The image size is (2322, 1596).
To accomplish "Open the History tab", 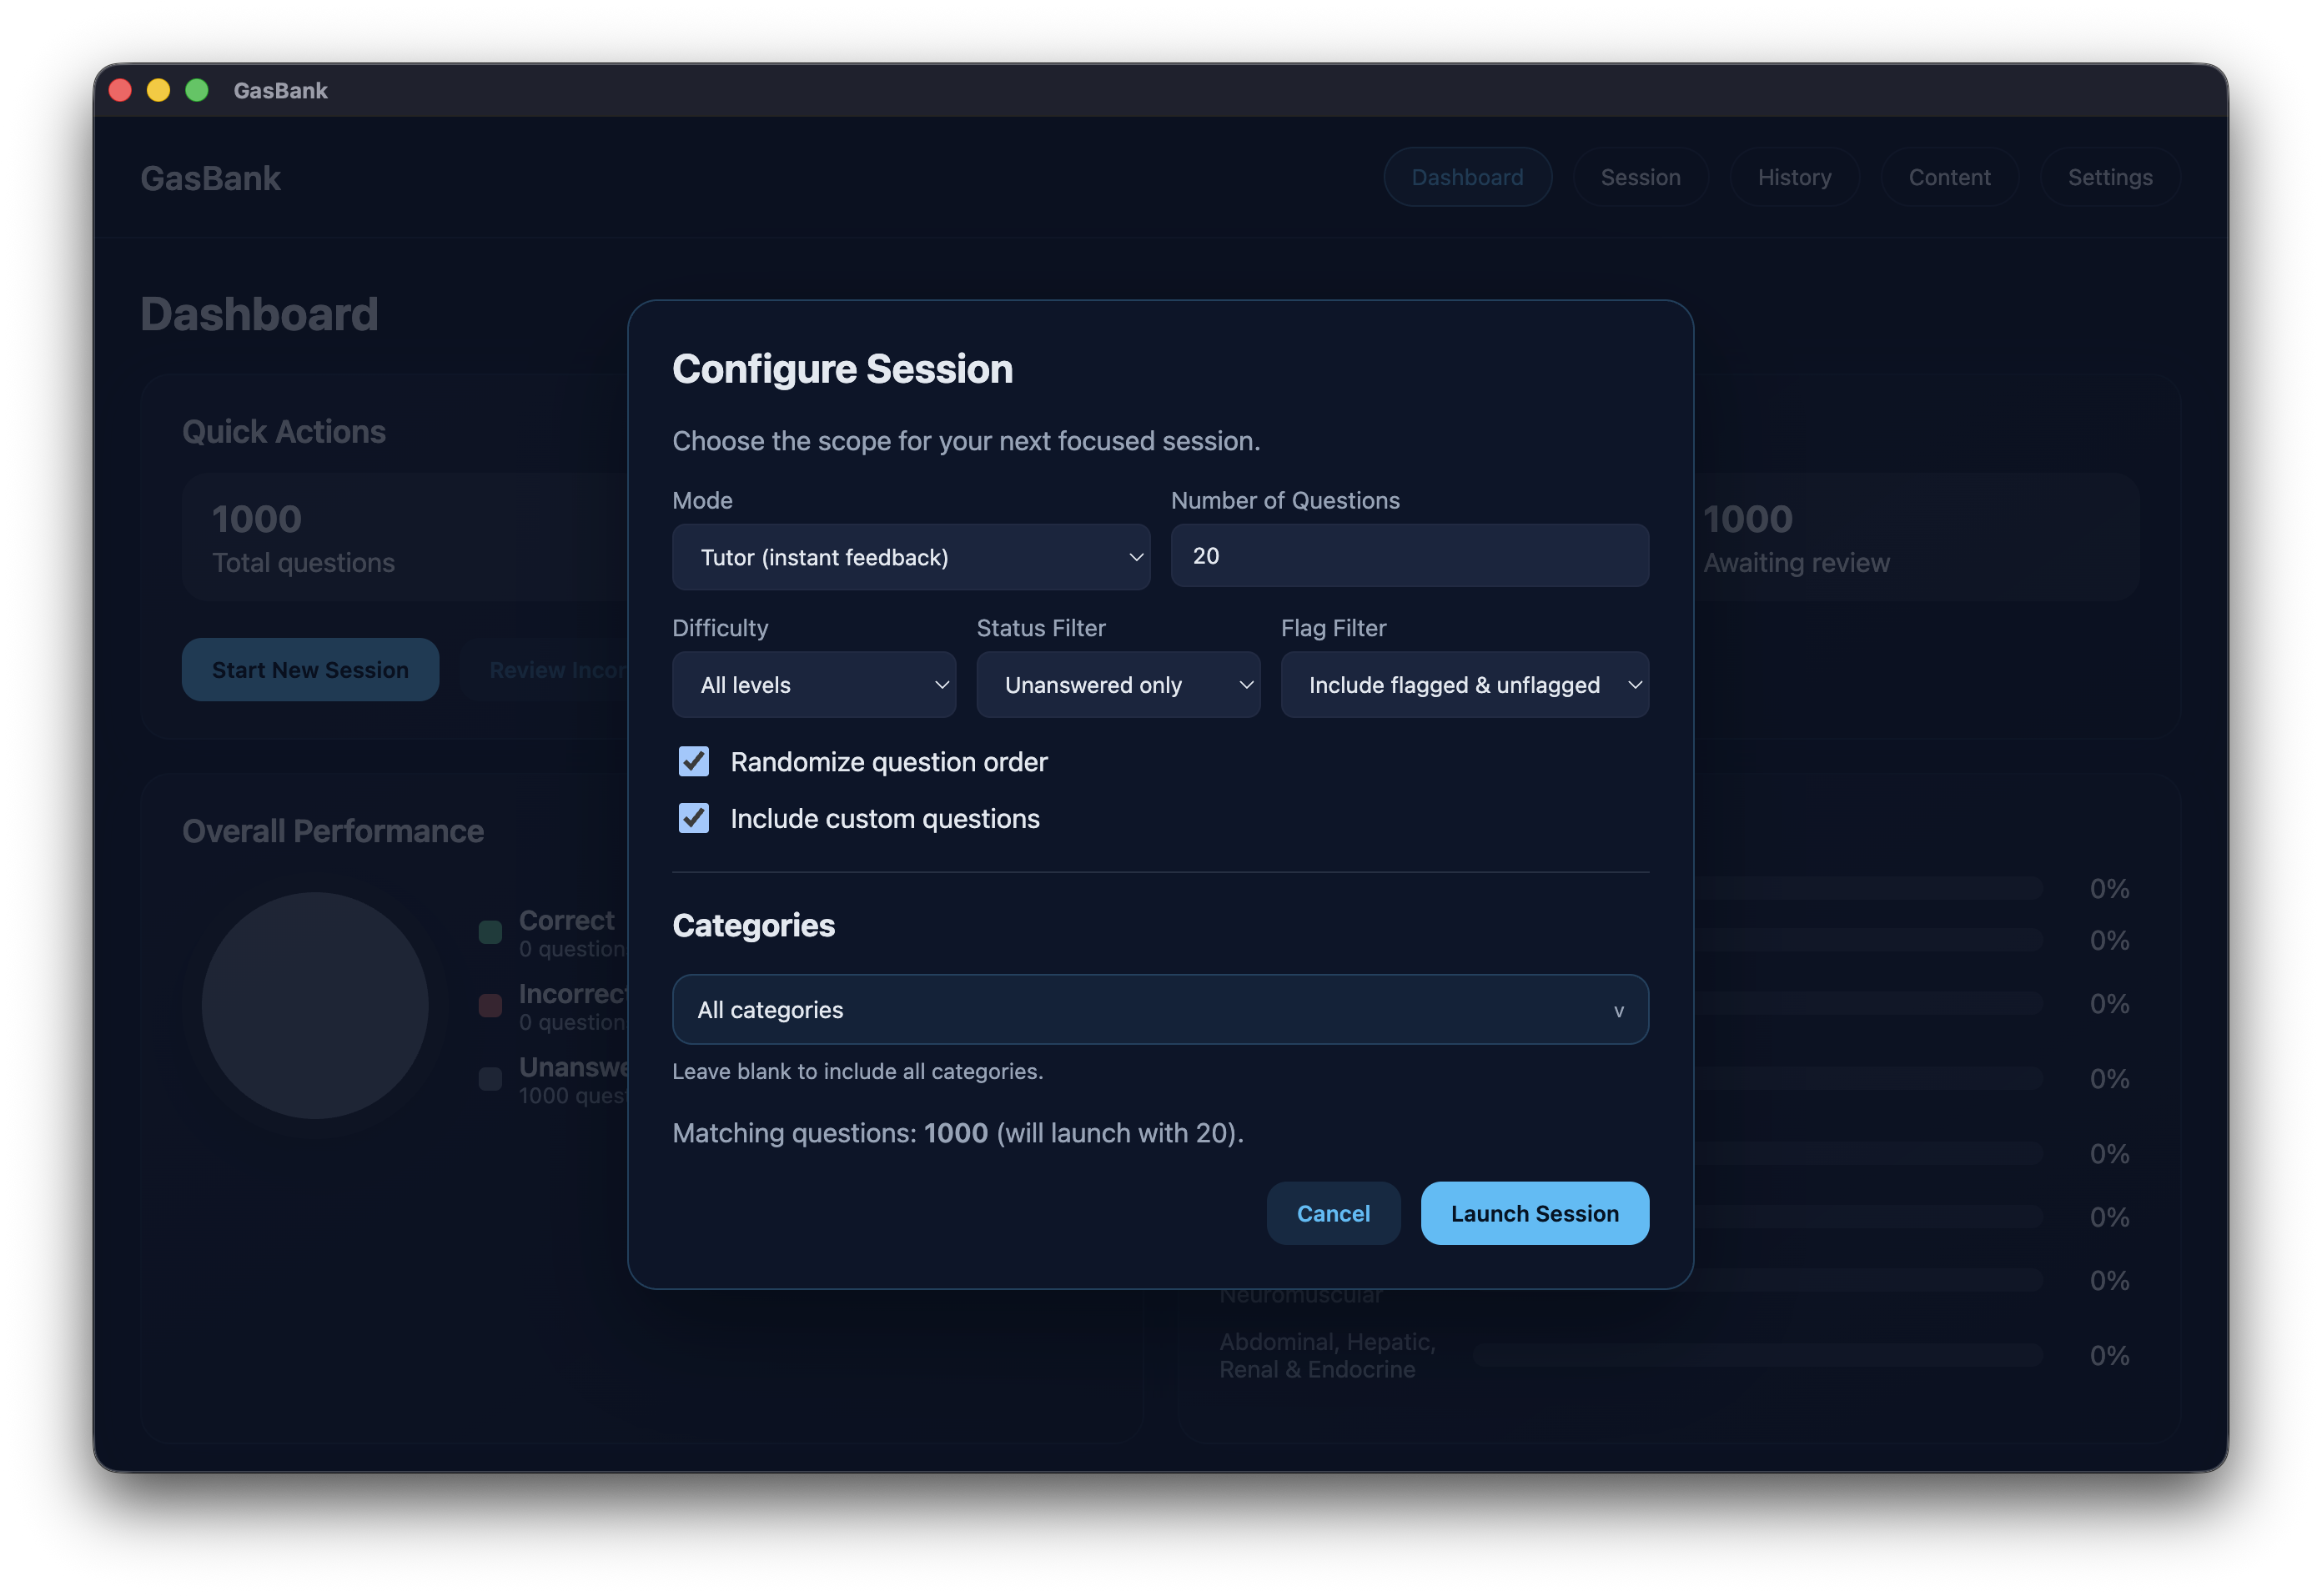I will [x=1794, y=177].
